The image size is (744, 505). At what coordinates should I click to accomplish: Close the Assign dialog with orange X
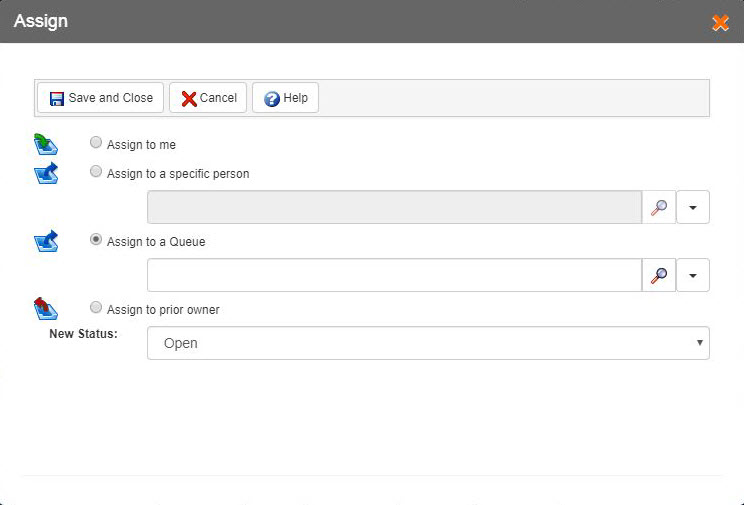tap(720, 22)
